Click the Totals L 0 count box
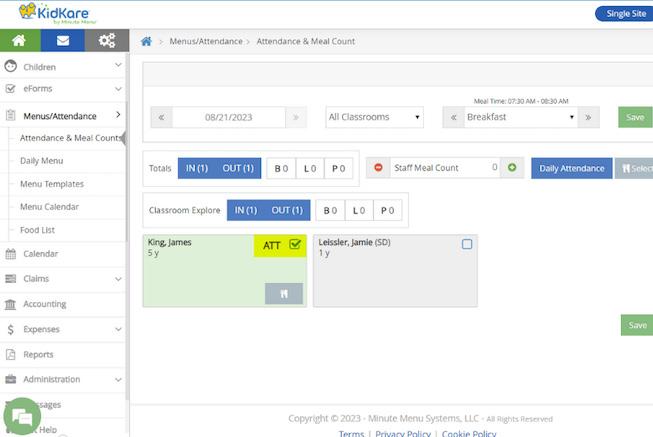The height and width of the screenshot is (437, 653). [310, 168]
